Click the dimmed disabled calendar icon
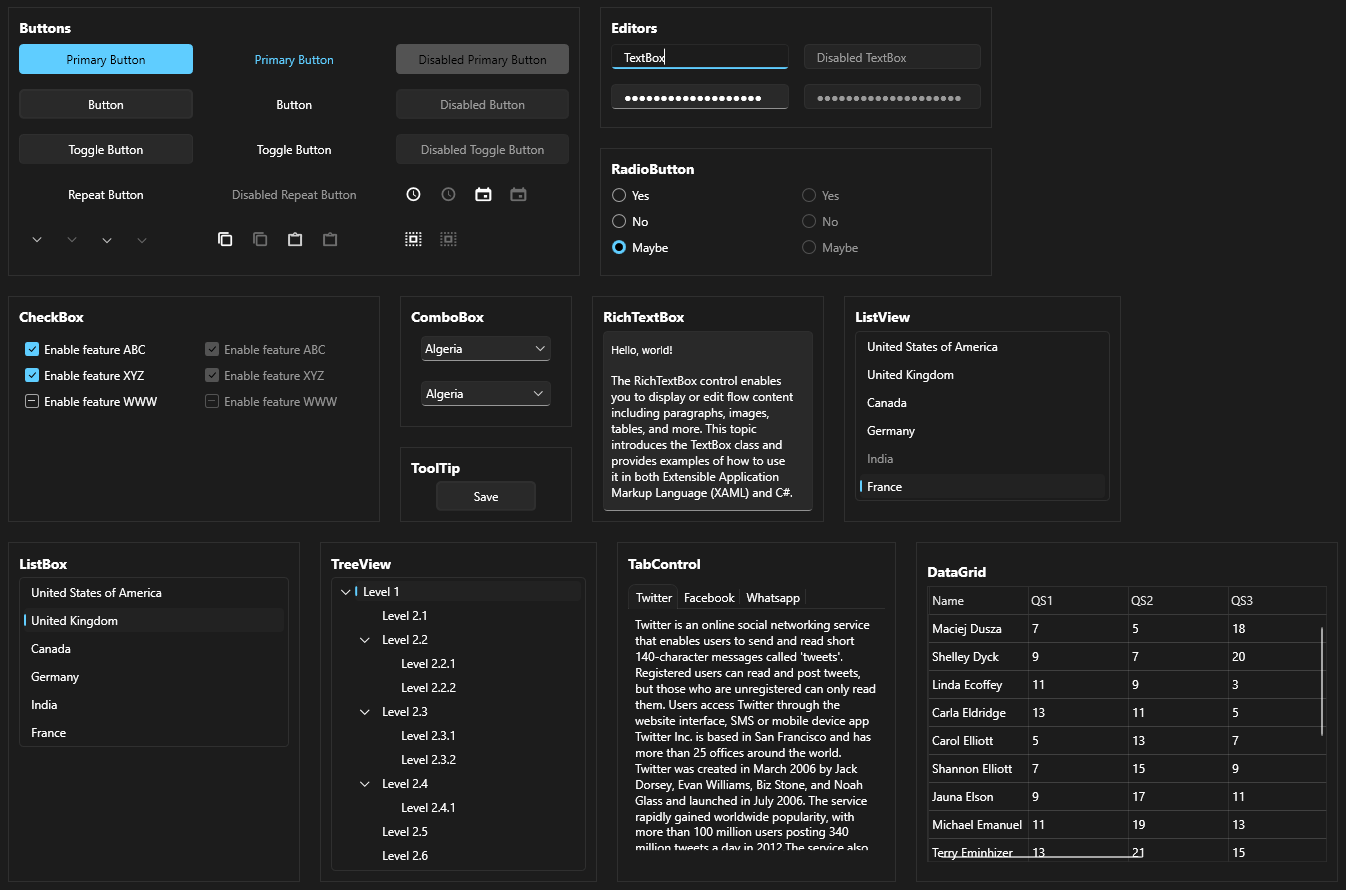 coord(518,194)
